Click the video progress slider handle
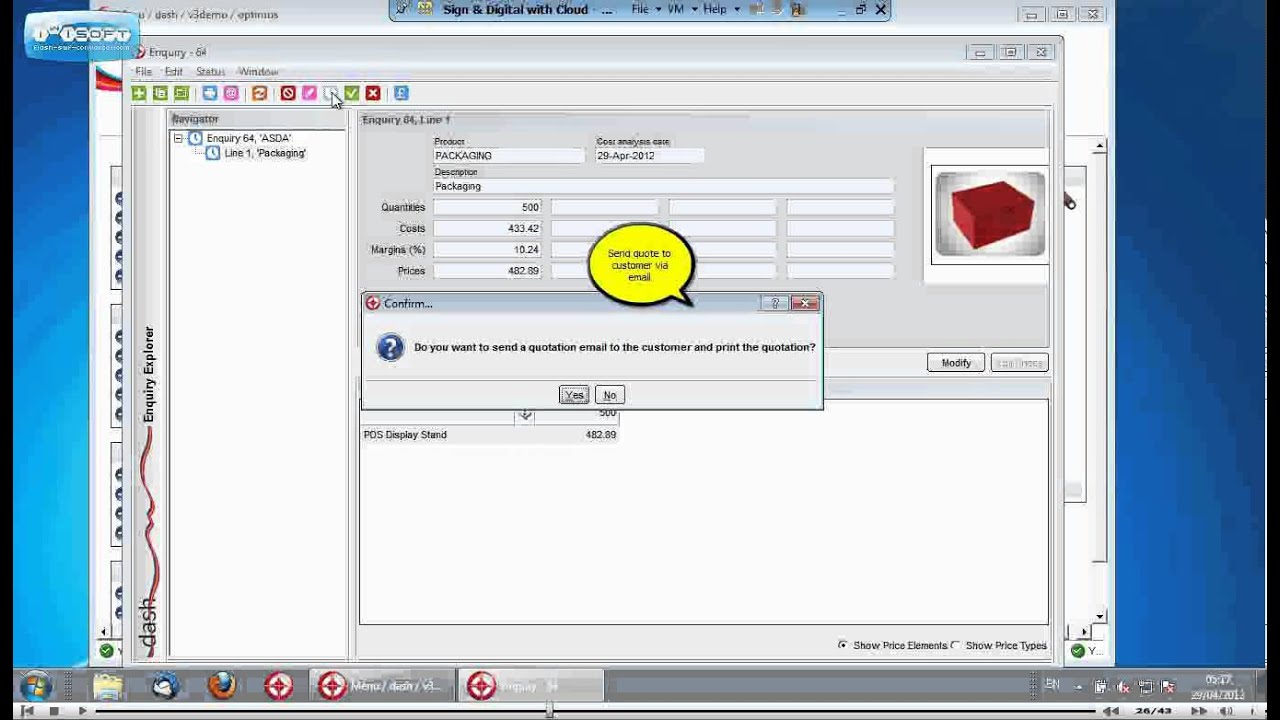The width and height of the screenshot is (1280, 720). 549,711
